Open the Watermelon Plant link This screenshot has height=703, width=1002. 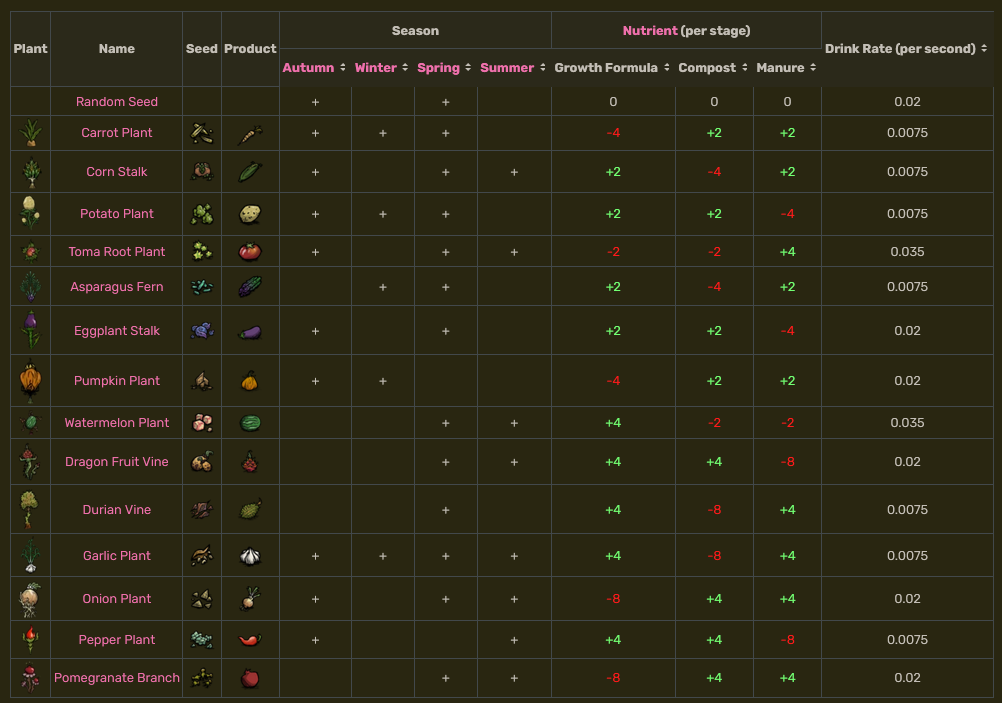pyautogui.click(x=117, y=423)
